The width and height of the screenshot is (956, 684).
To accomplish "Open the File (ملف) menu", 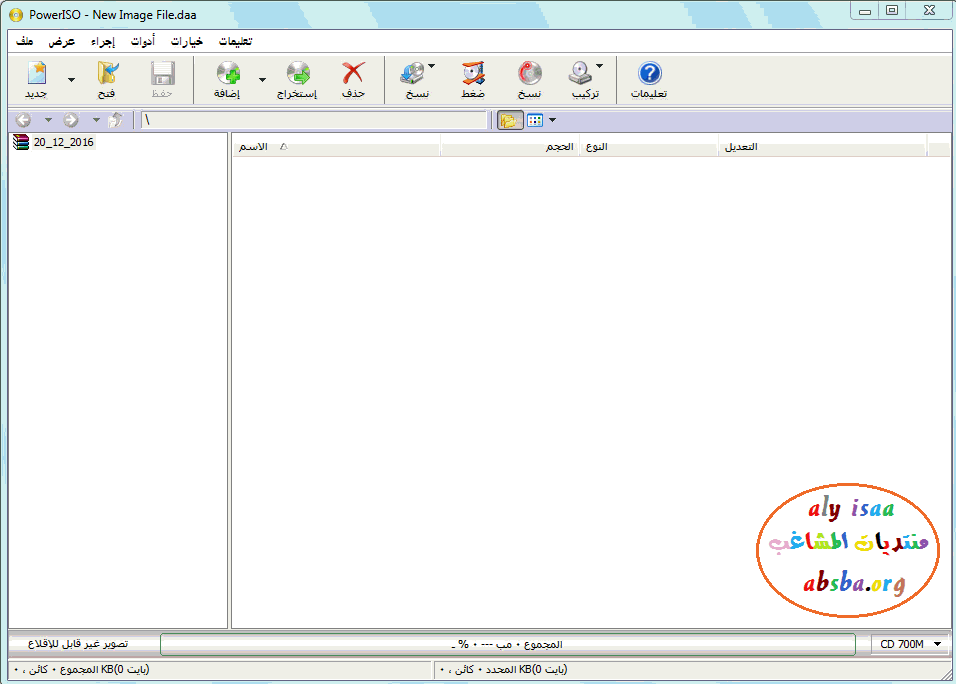I will pyautogui.click(x=25, y=42).
